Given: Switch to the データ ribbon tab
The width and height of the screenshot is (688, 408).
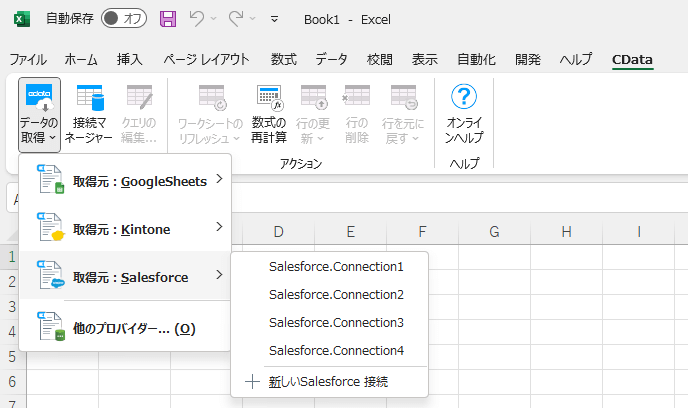Looking at the screenshot, I should coord(332,59).
